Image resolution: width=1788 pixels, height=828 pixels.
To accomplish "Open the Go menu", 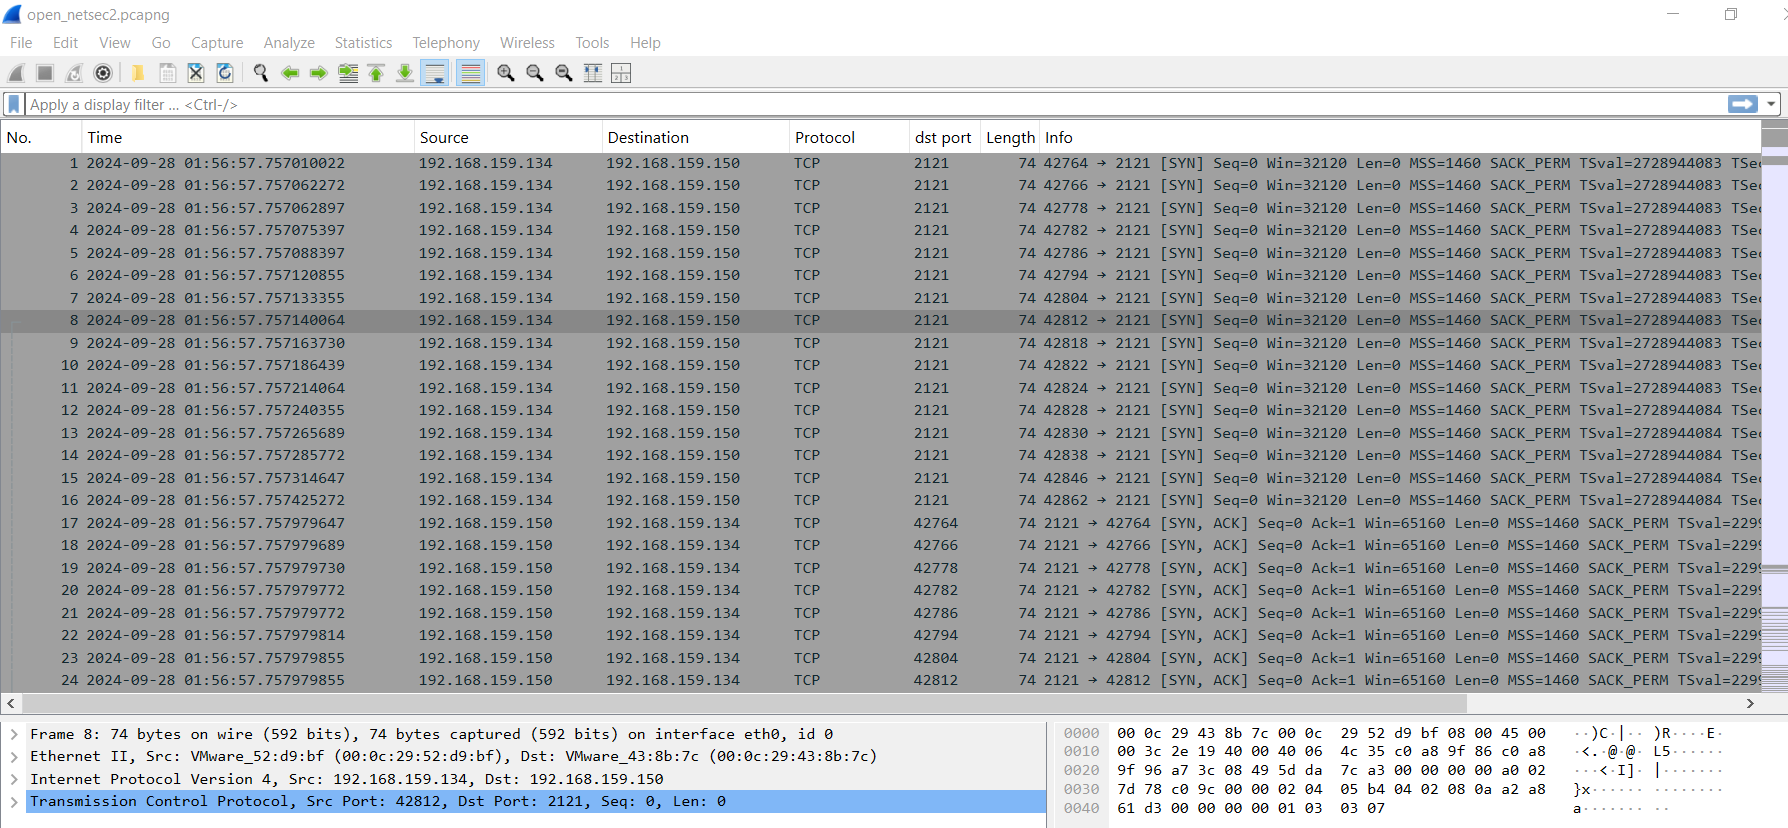I will pos(161,42).
